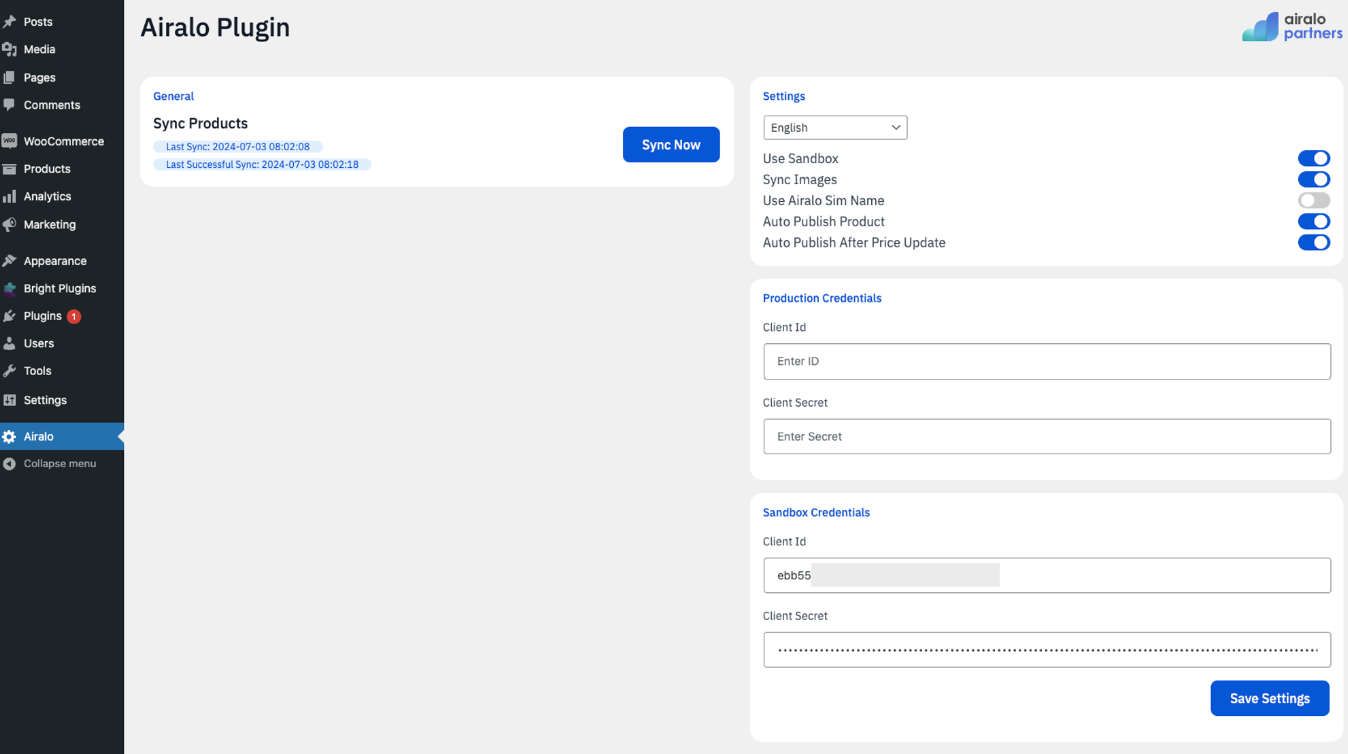Image resolution: width=1348 pixels, height=754 pixels.
Task: Open the Tools menu item
Action: click(x=62, y=371)
